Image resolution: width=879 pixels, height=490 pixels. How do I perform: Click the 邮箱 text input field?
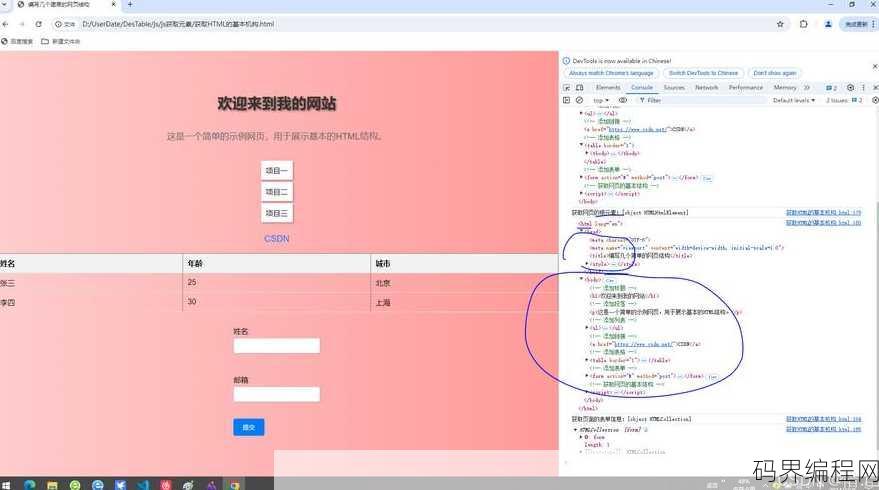pyautogui.click(x=276, y=394)
